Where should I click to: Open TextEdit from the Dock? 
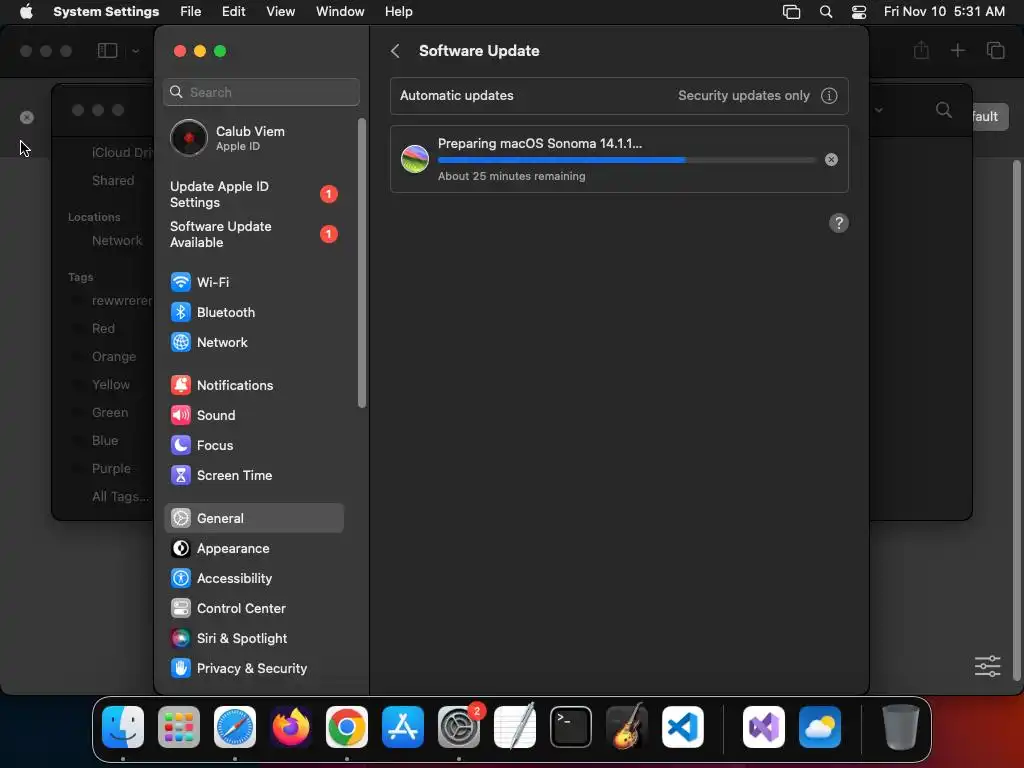[515, 727]
